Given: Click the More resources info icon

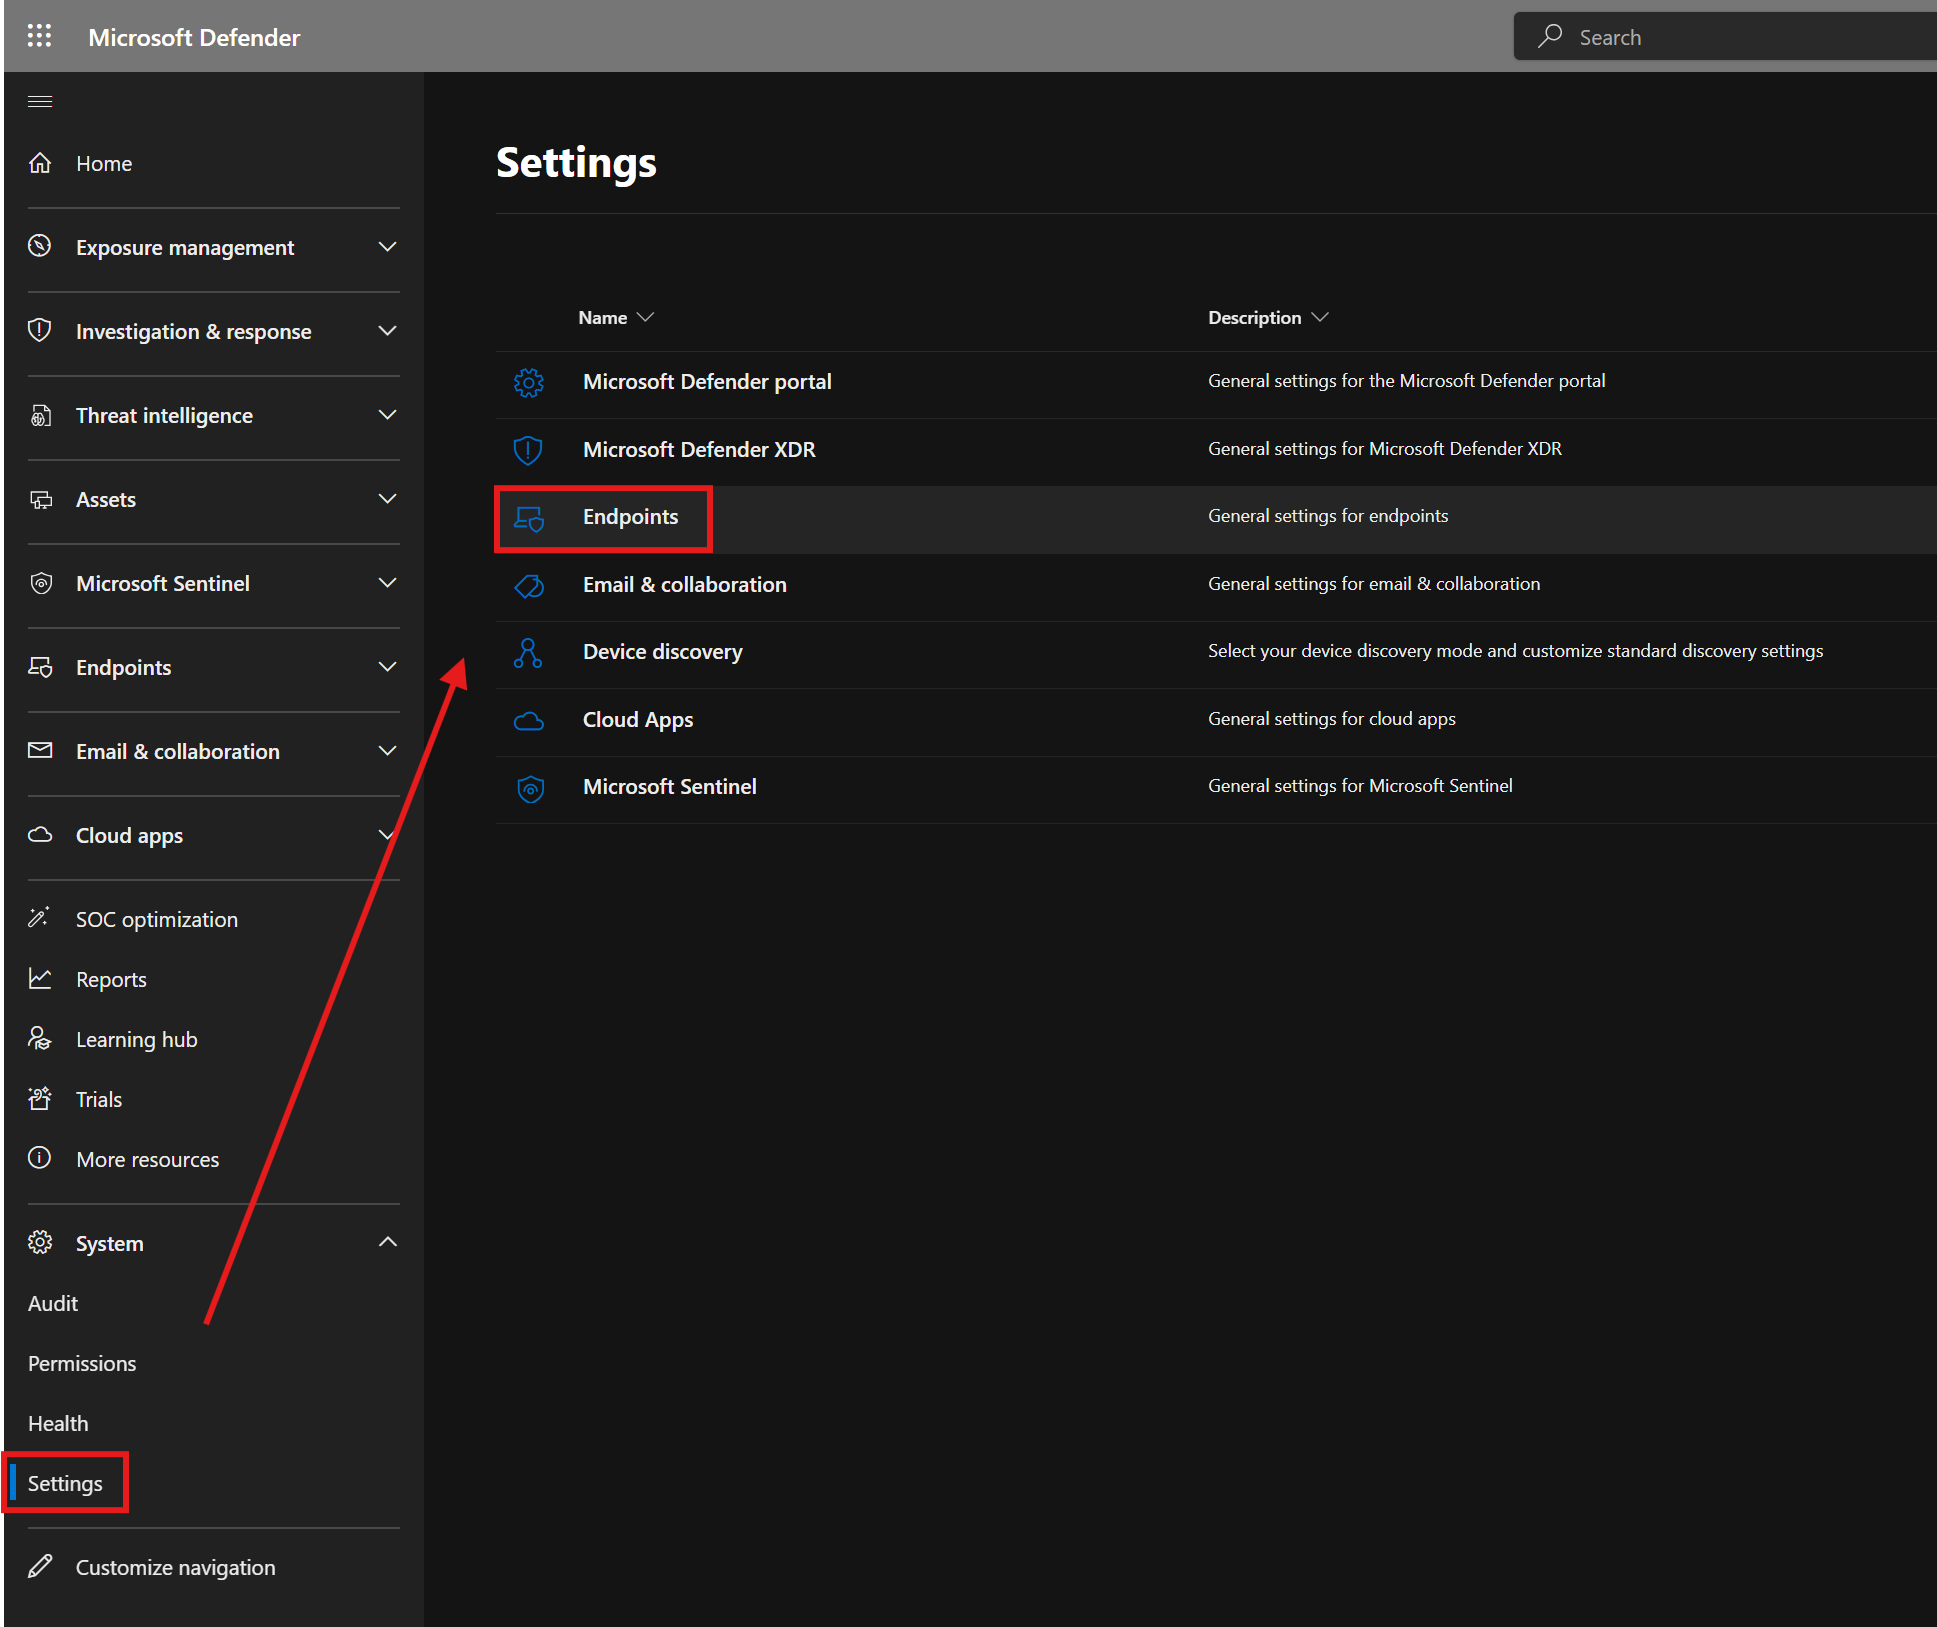Looking at the screenshot, I should pos(40,1158).
